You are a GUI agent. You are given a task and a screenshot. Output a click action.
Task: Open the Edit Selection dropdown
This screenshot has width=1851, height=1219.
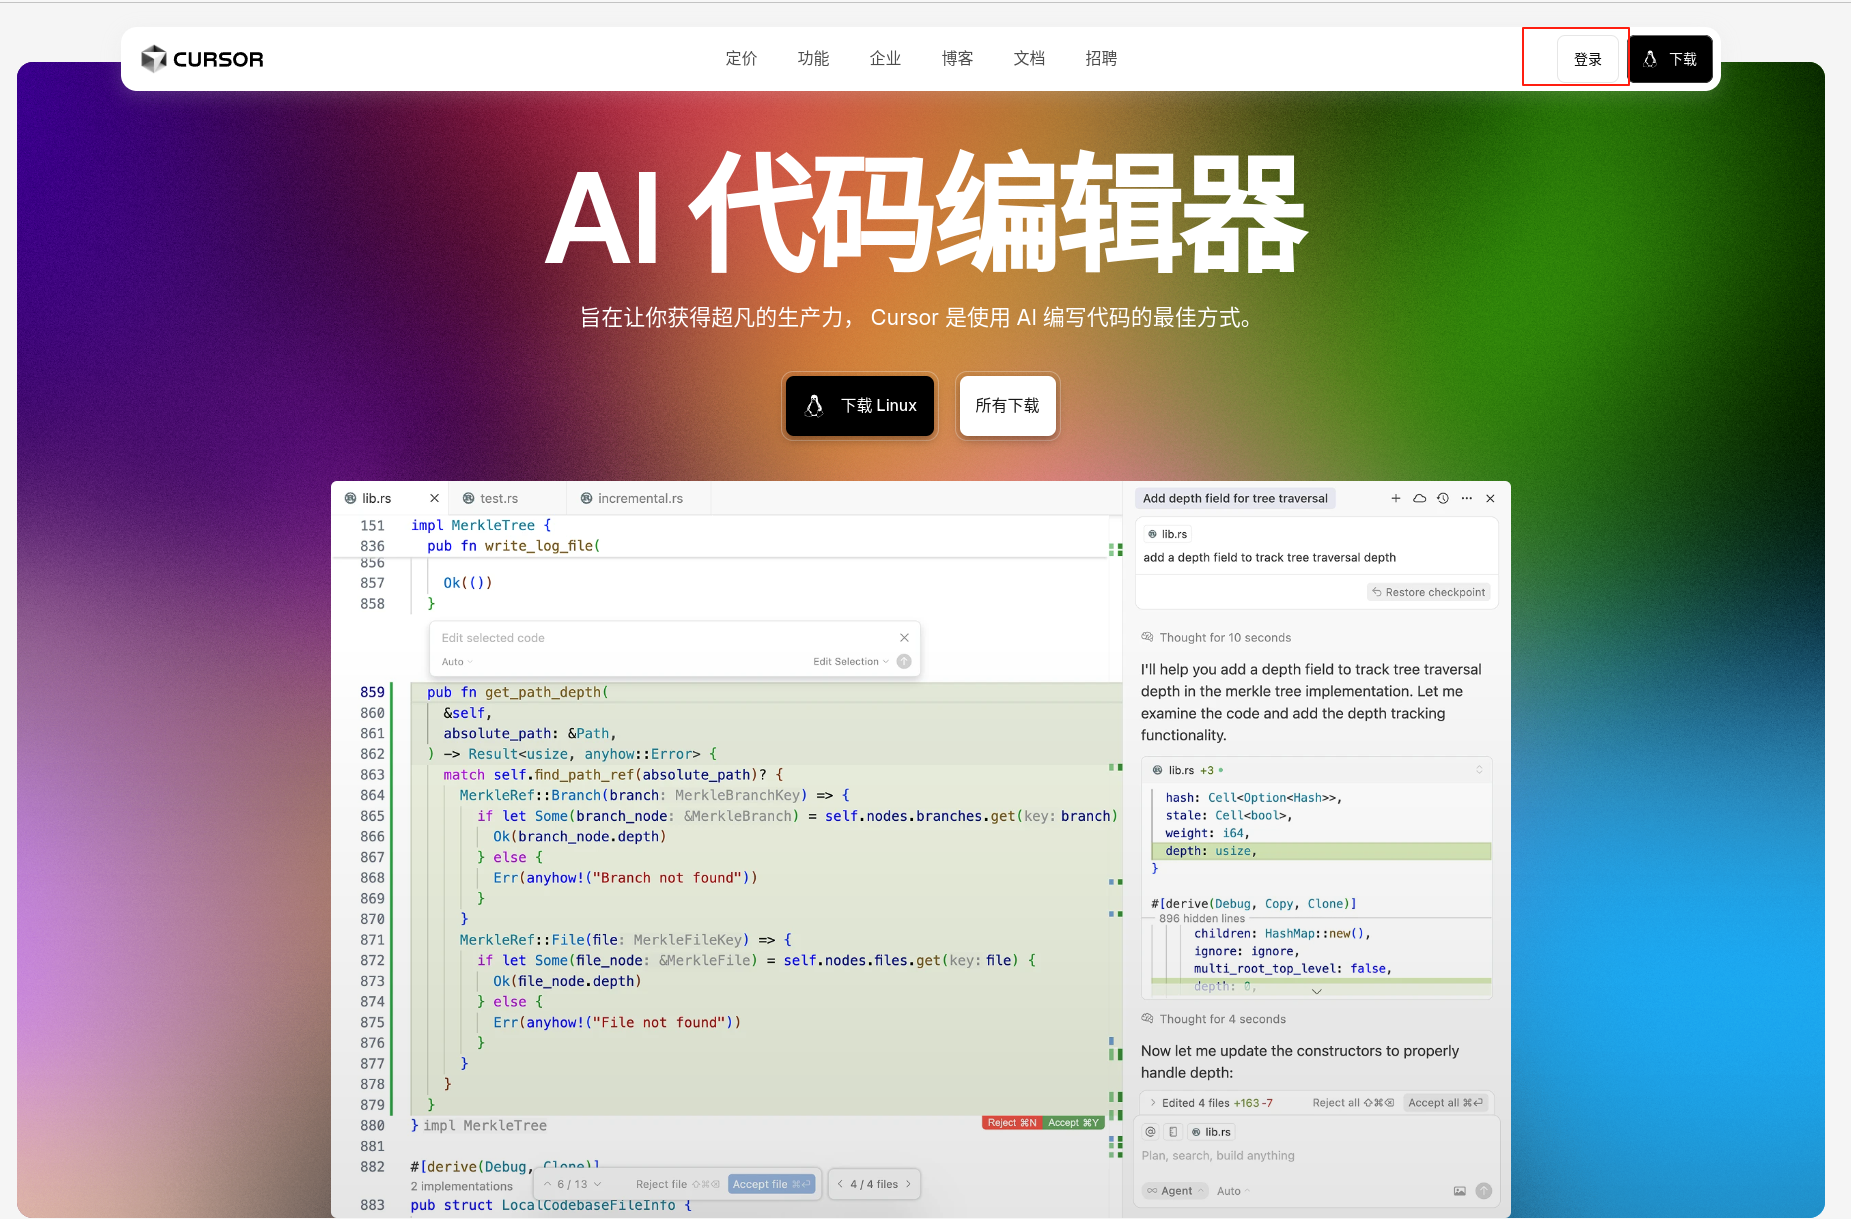[851, 662]
